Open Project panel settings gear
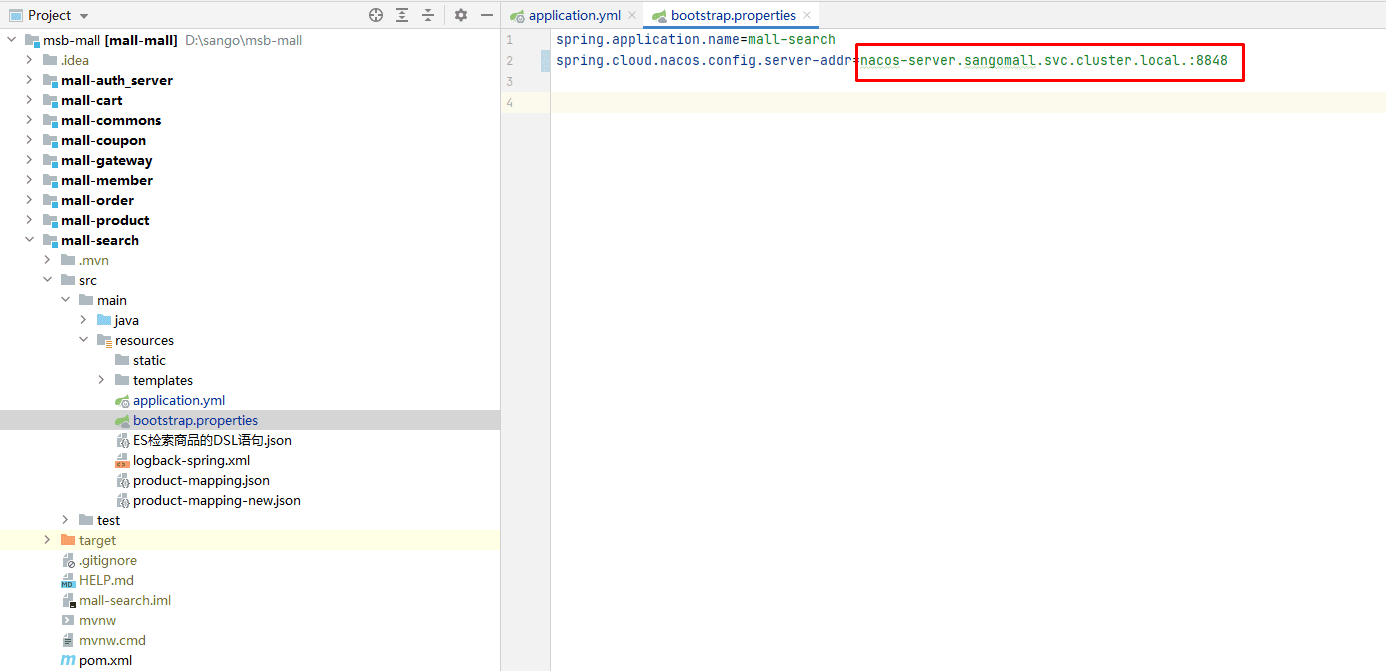The width and height of the screenshot is (1386, 671). (x=460, y=15)
